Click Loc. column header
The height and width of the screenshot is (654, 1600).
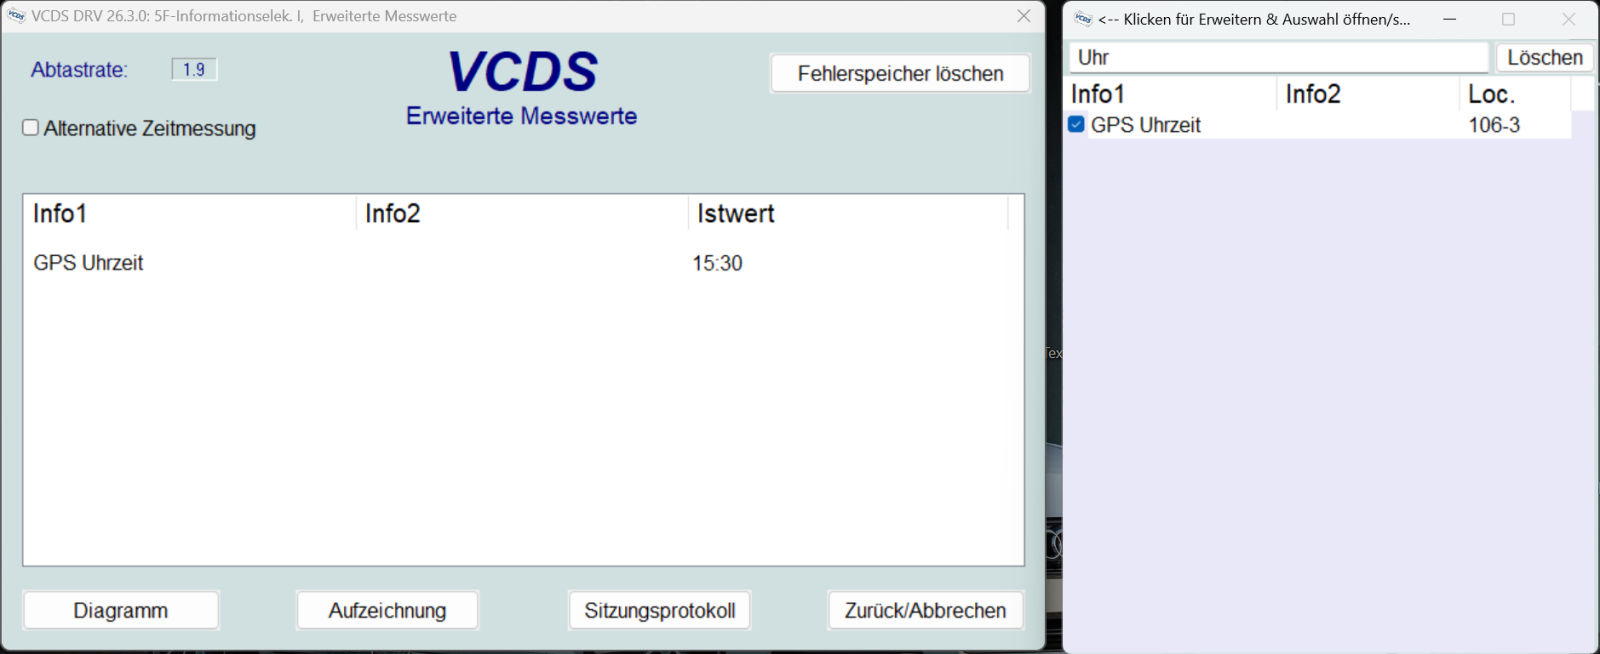(x=1515, y=94)
